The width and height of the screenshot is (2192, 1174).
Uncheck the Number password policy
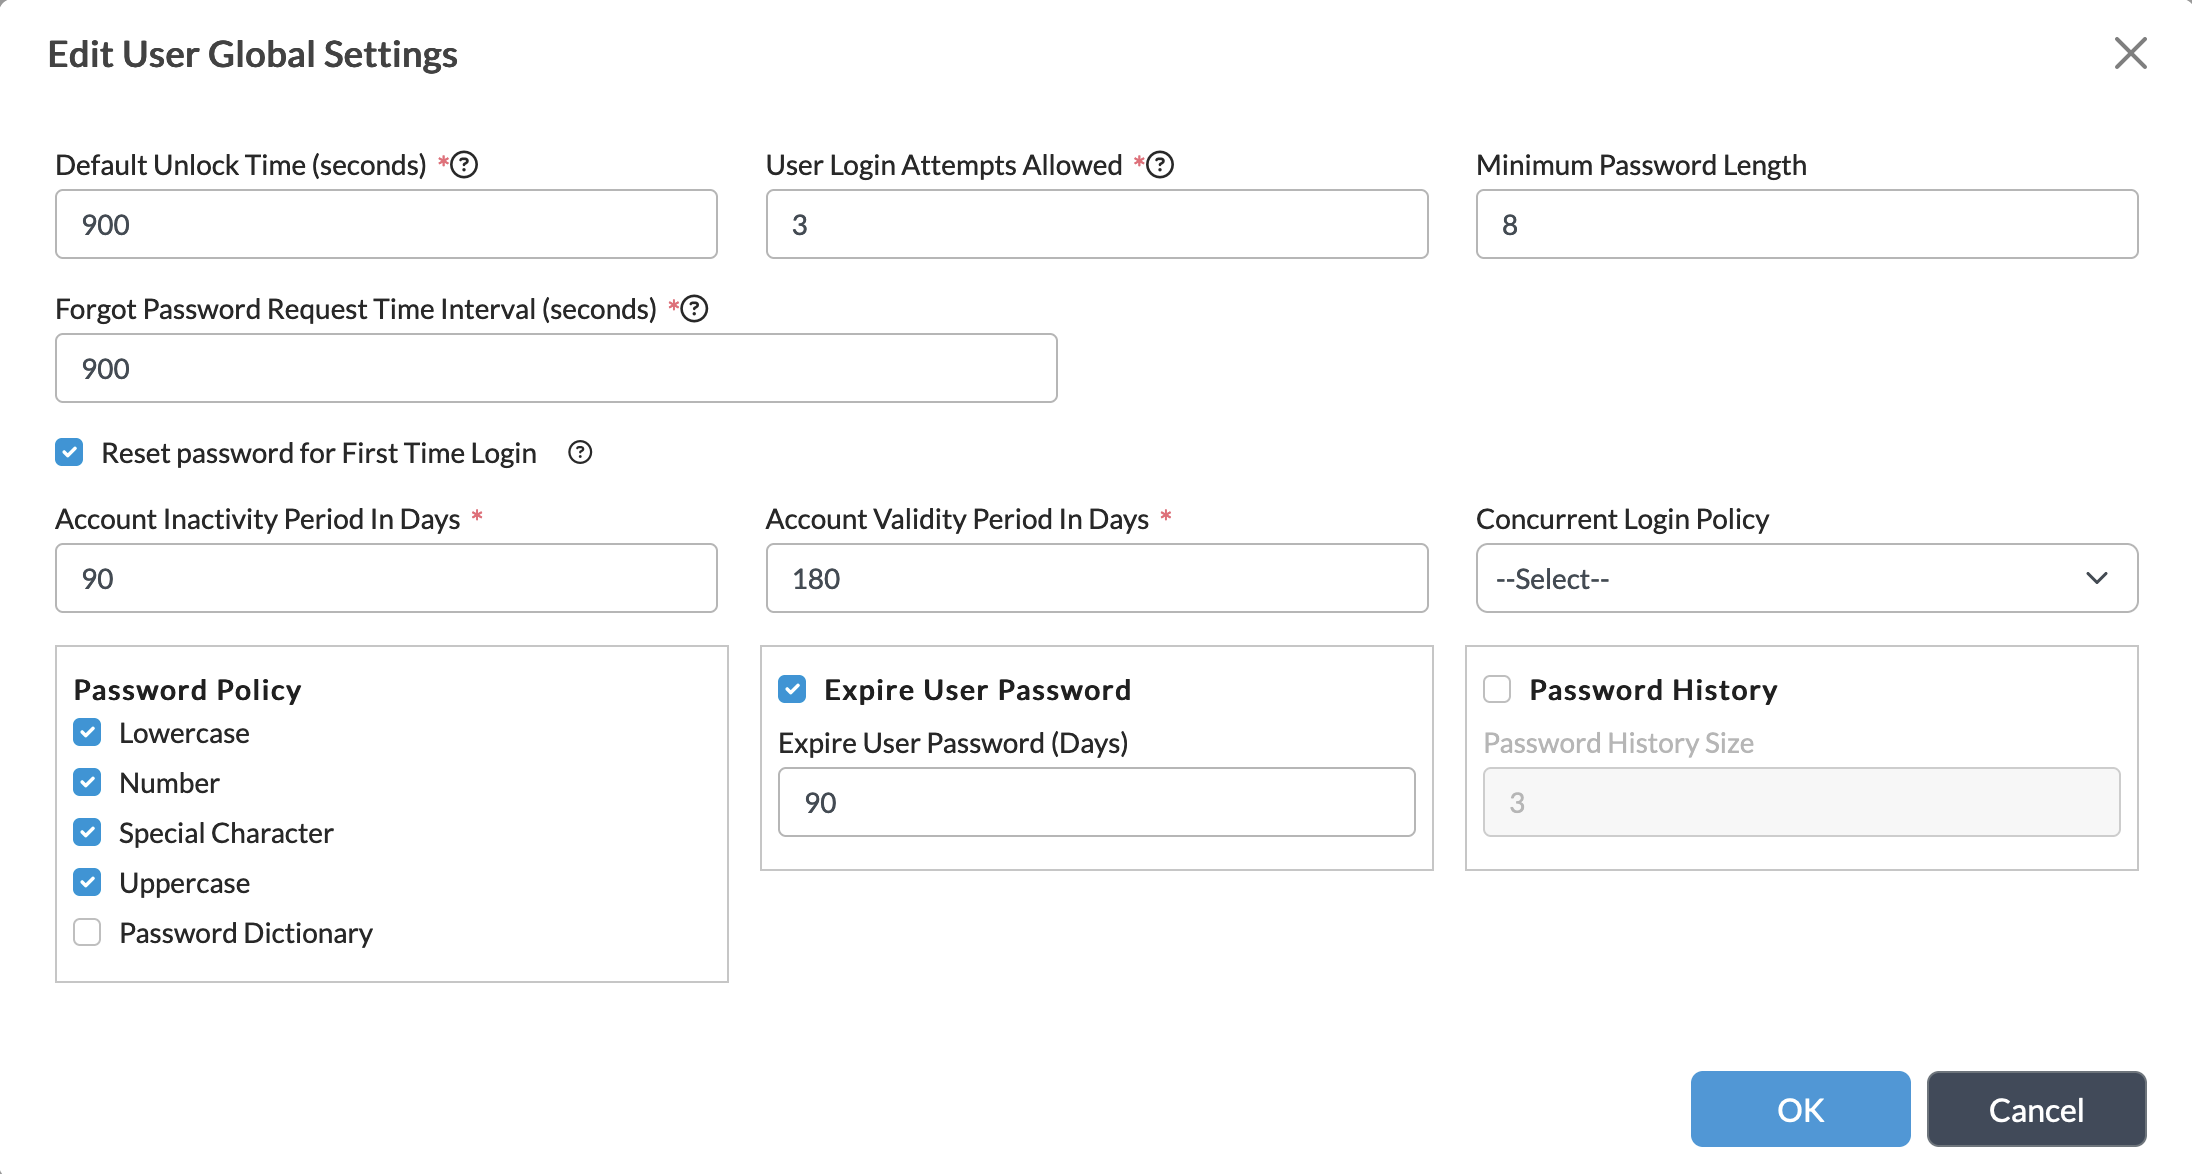click(x=87, y=782)
